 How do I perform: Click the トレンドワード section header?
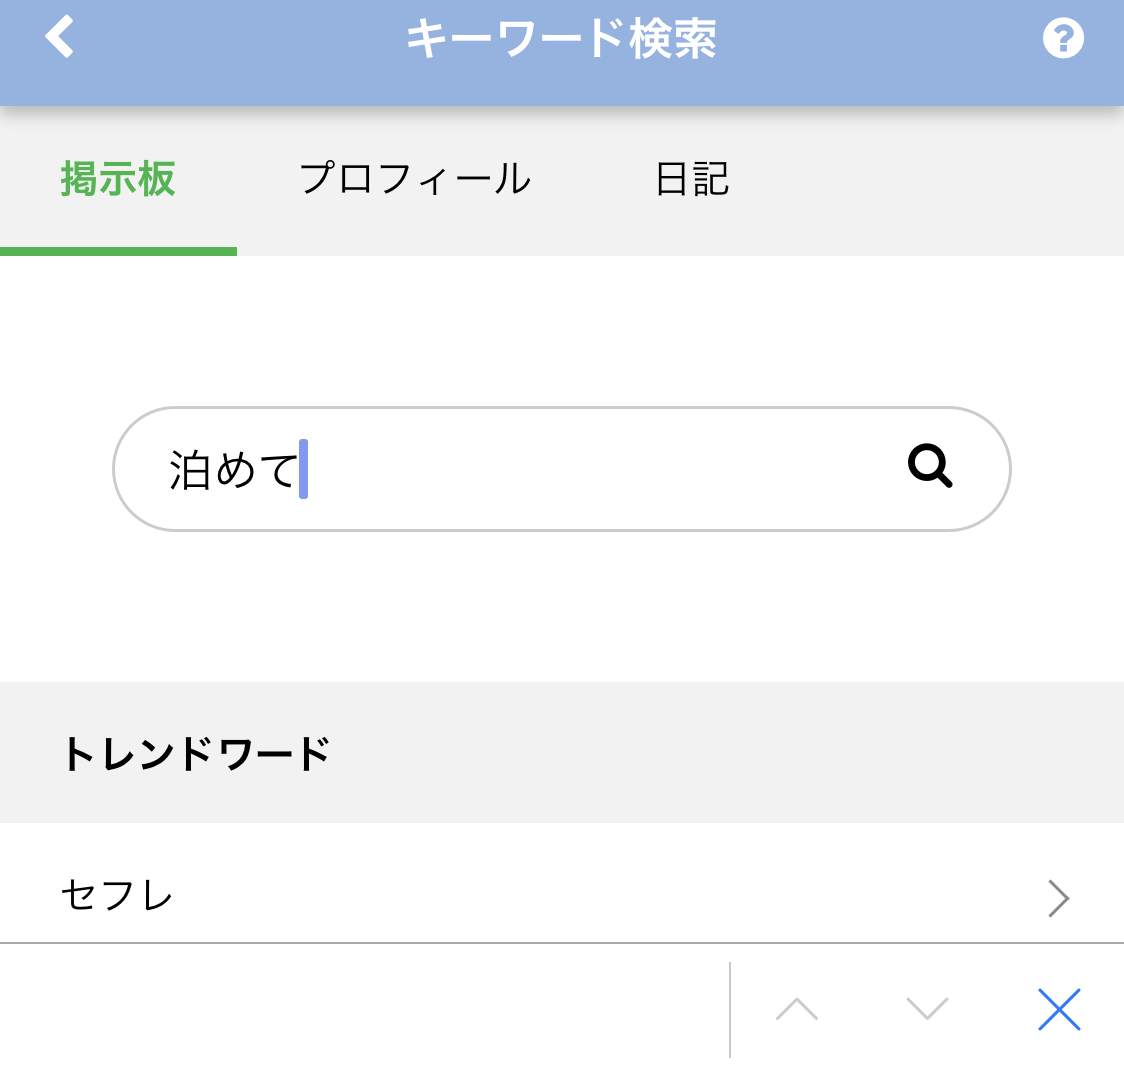(196, 753)
